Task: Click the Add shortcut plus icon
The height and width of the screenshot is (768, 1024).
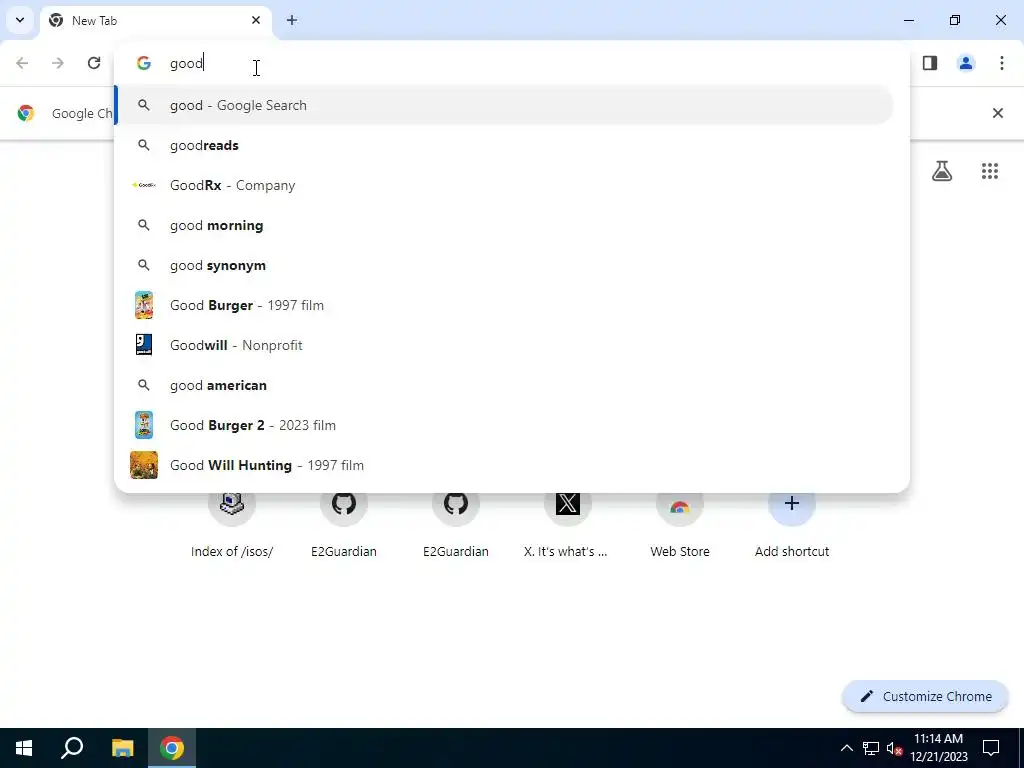Action: pyautogui.click(x=792, y=504)
